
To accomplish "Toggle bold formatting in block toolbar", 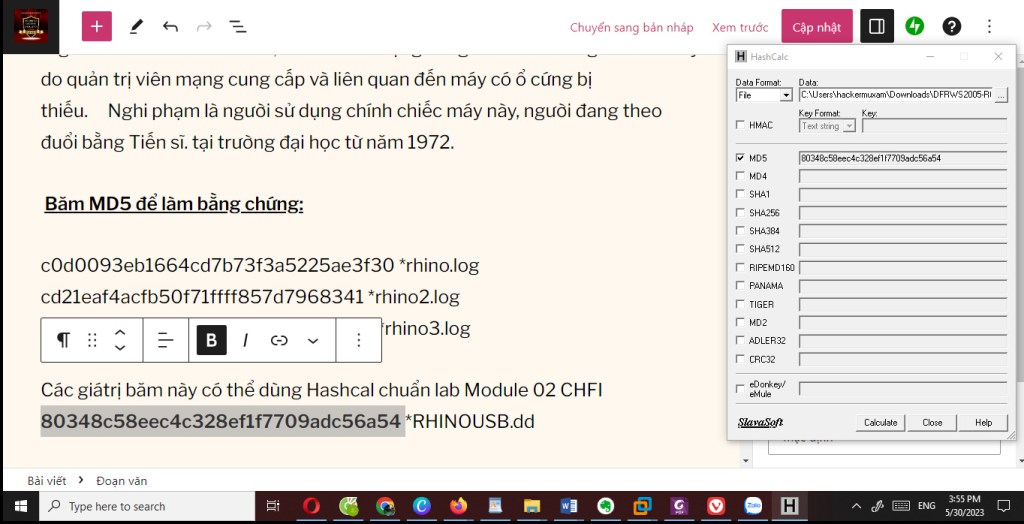I will pyautogui.click(x=212, y=340).
